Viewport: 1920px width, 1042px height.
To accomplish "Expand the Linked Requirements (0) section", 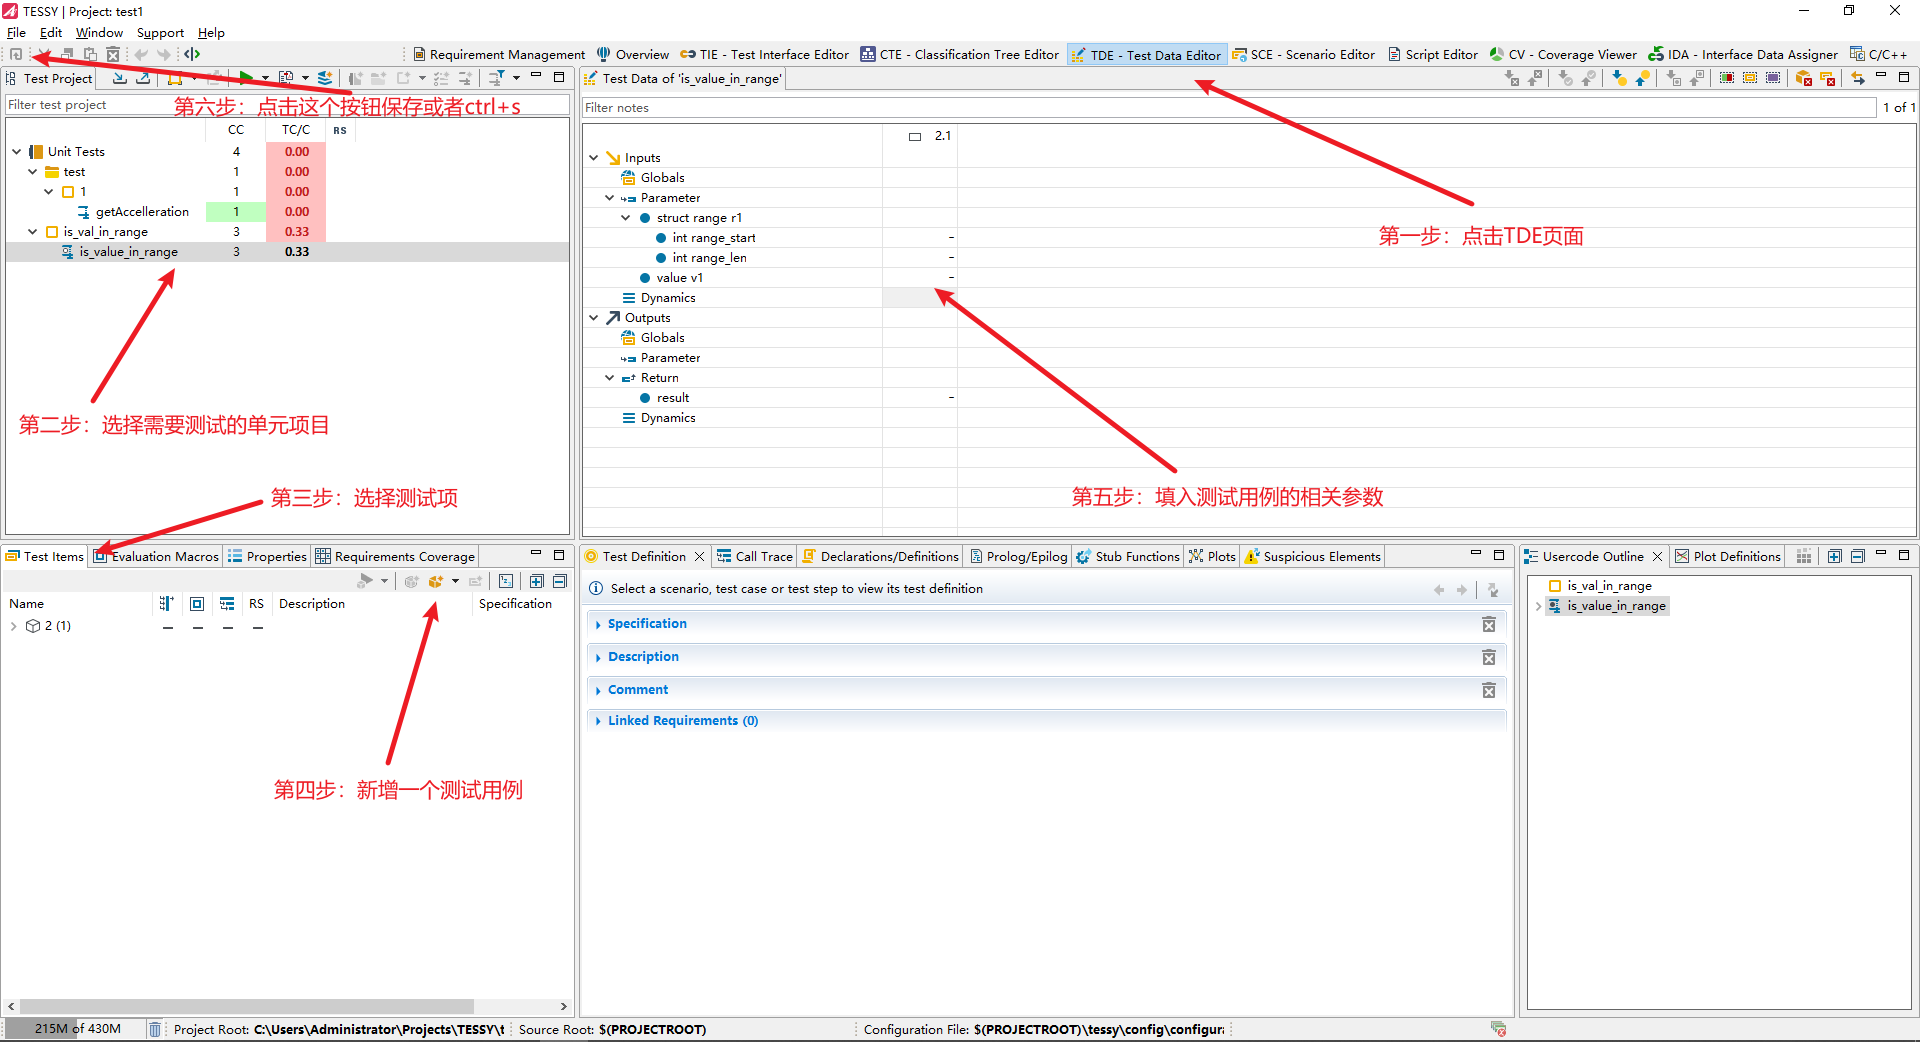I will [x=683, y=721].
